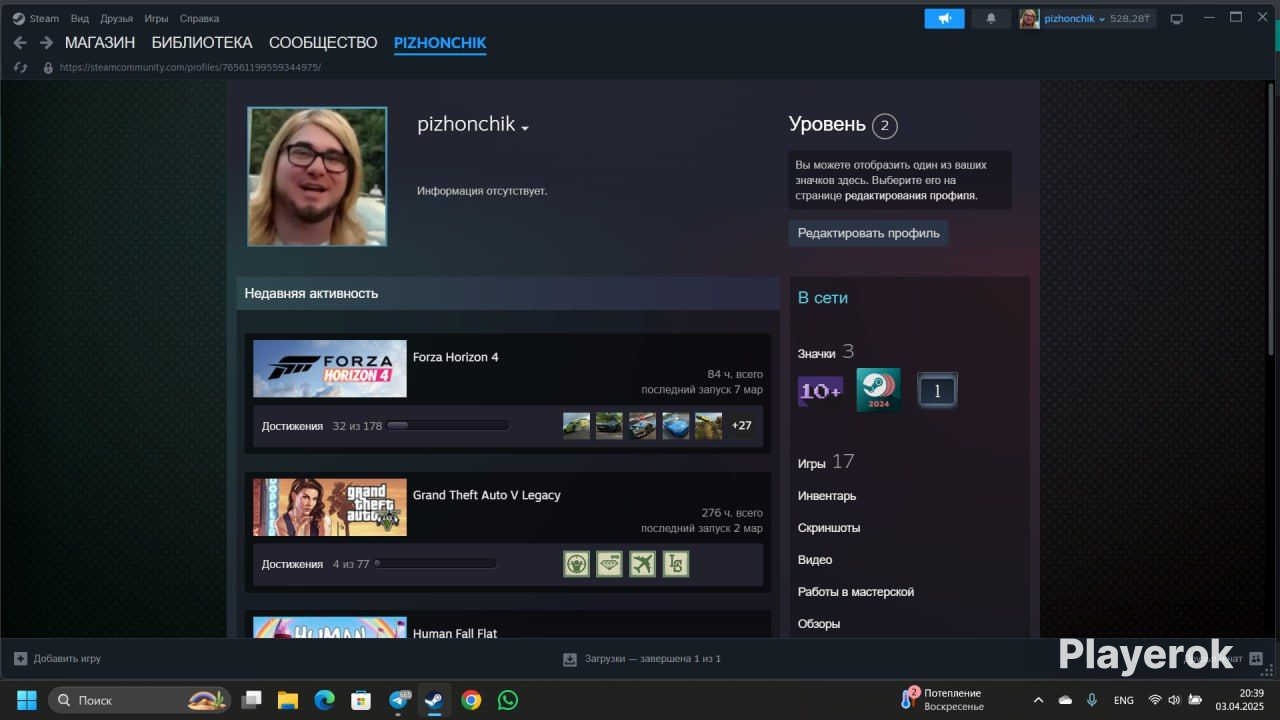Image resolution: width=1280 pixels, height=720 pixels.
Task: Go forward with the right arrow
Action: tap(46, 43)
